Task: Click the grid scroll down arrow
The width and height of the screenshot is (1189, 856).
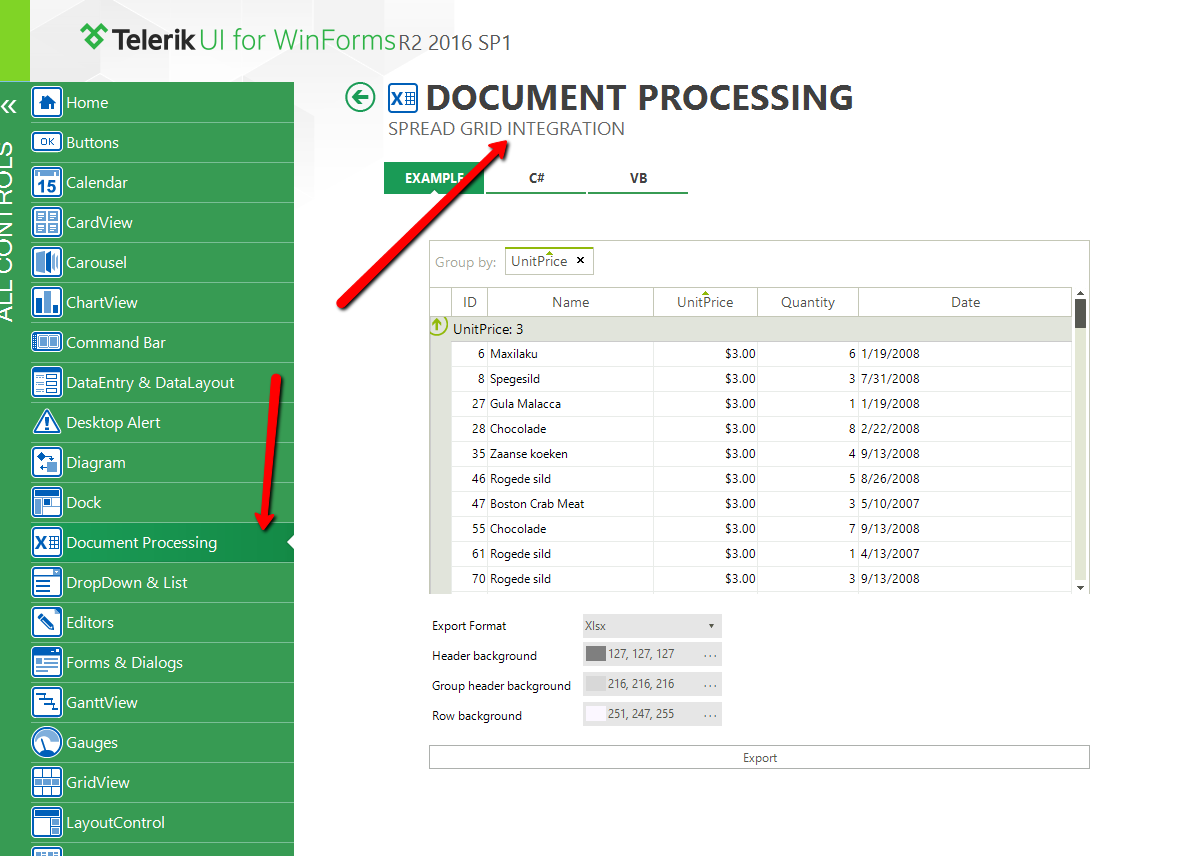Action: 1081,588
